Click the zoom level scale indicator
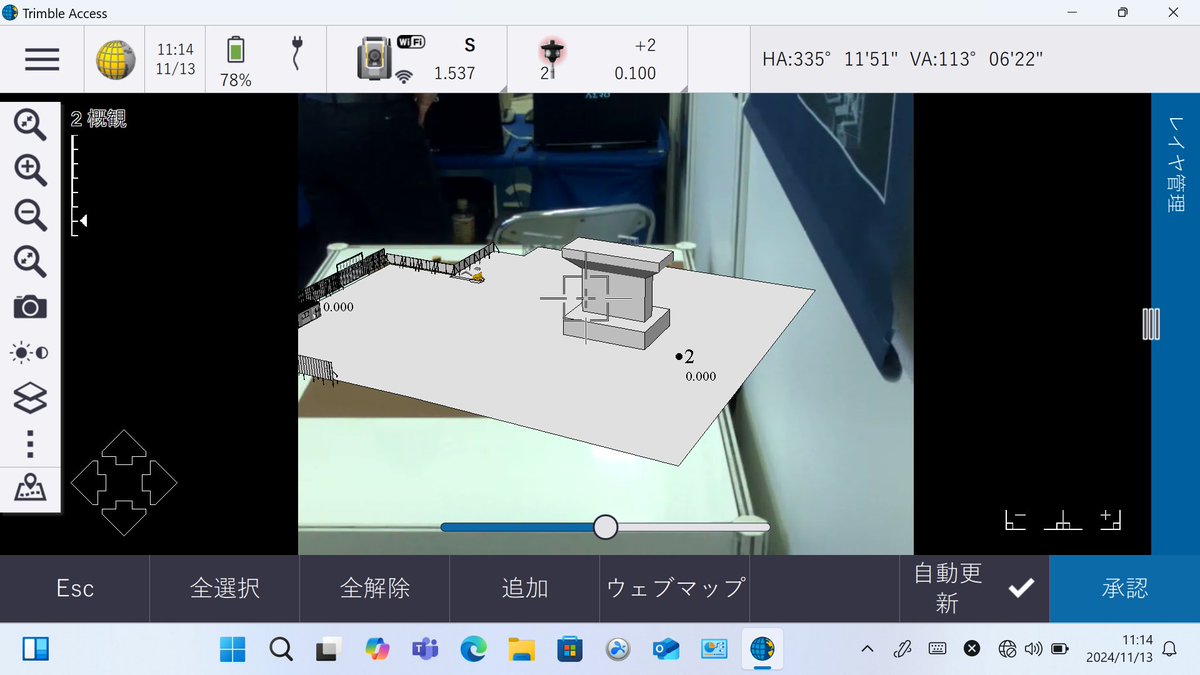This screenshot has width=1200, height=675. 78,185
